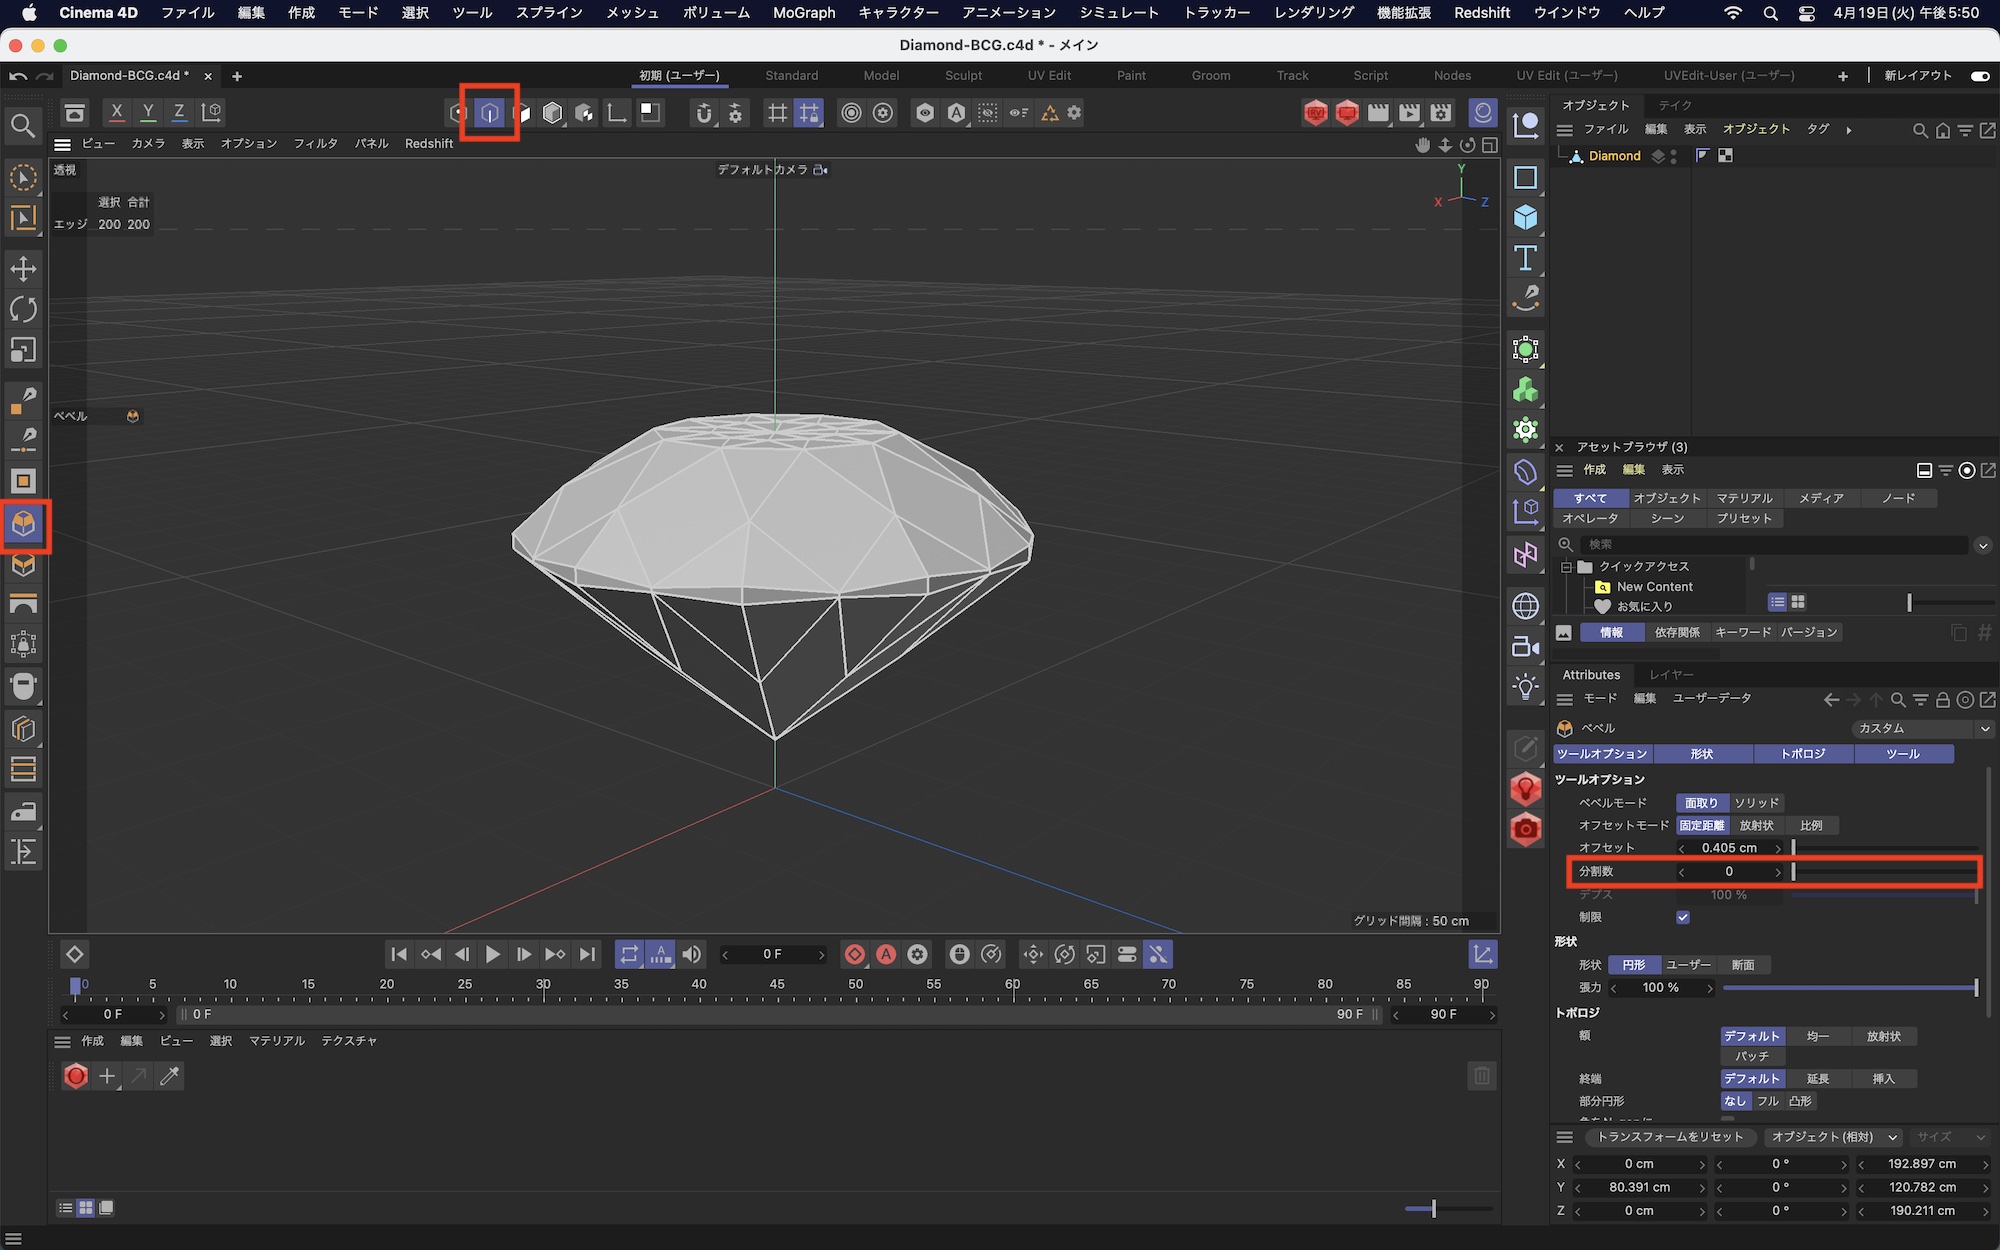Open the MoGraph menu
This screenshot has width=2000, height=1250.
[803, 13]
